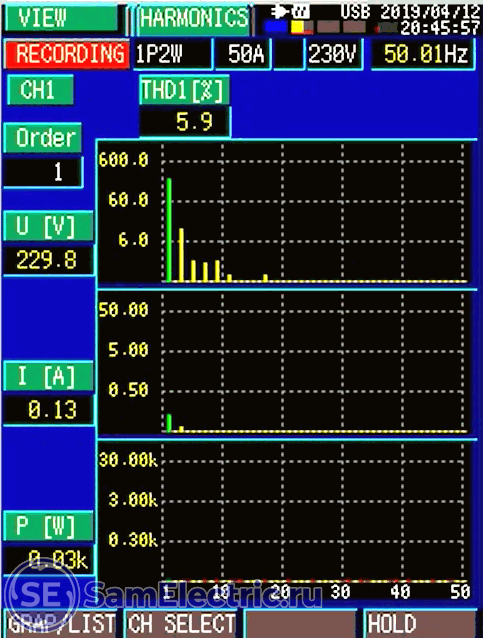
Task: Click the Order value field showing 1
Action: tap(43, 172)
